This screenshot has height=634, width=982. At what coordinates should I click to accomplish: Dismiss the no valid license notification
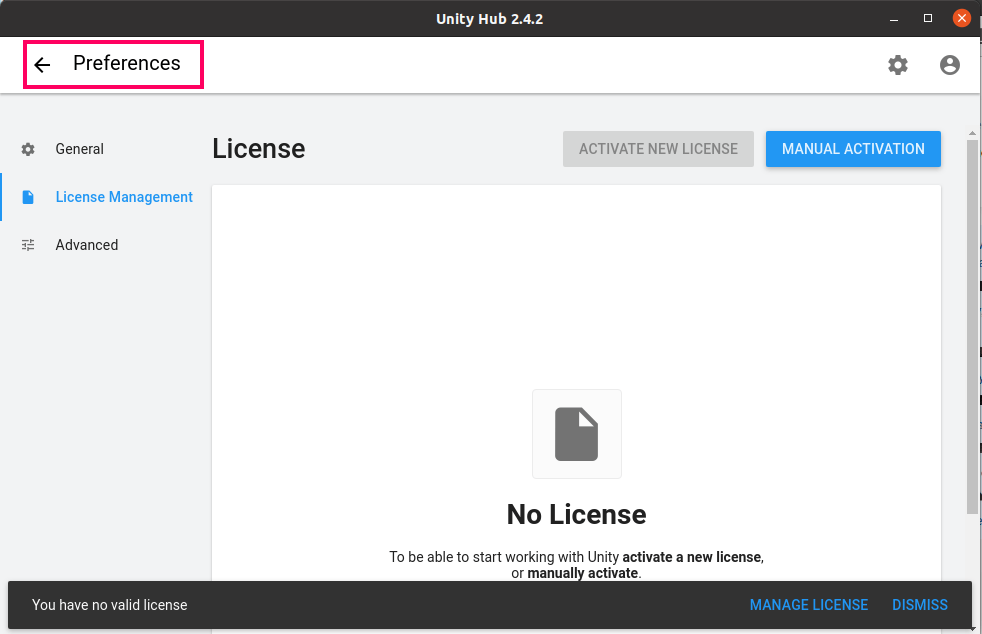click(x=920, y=605)
